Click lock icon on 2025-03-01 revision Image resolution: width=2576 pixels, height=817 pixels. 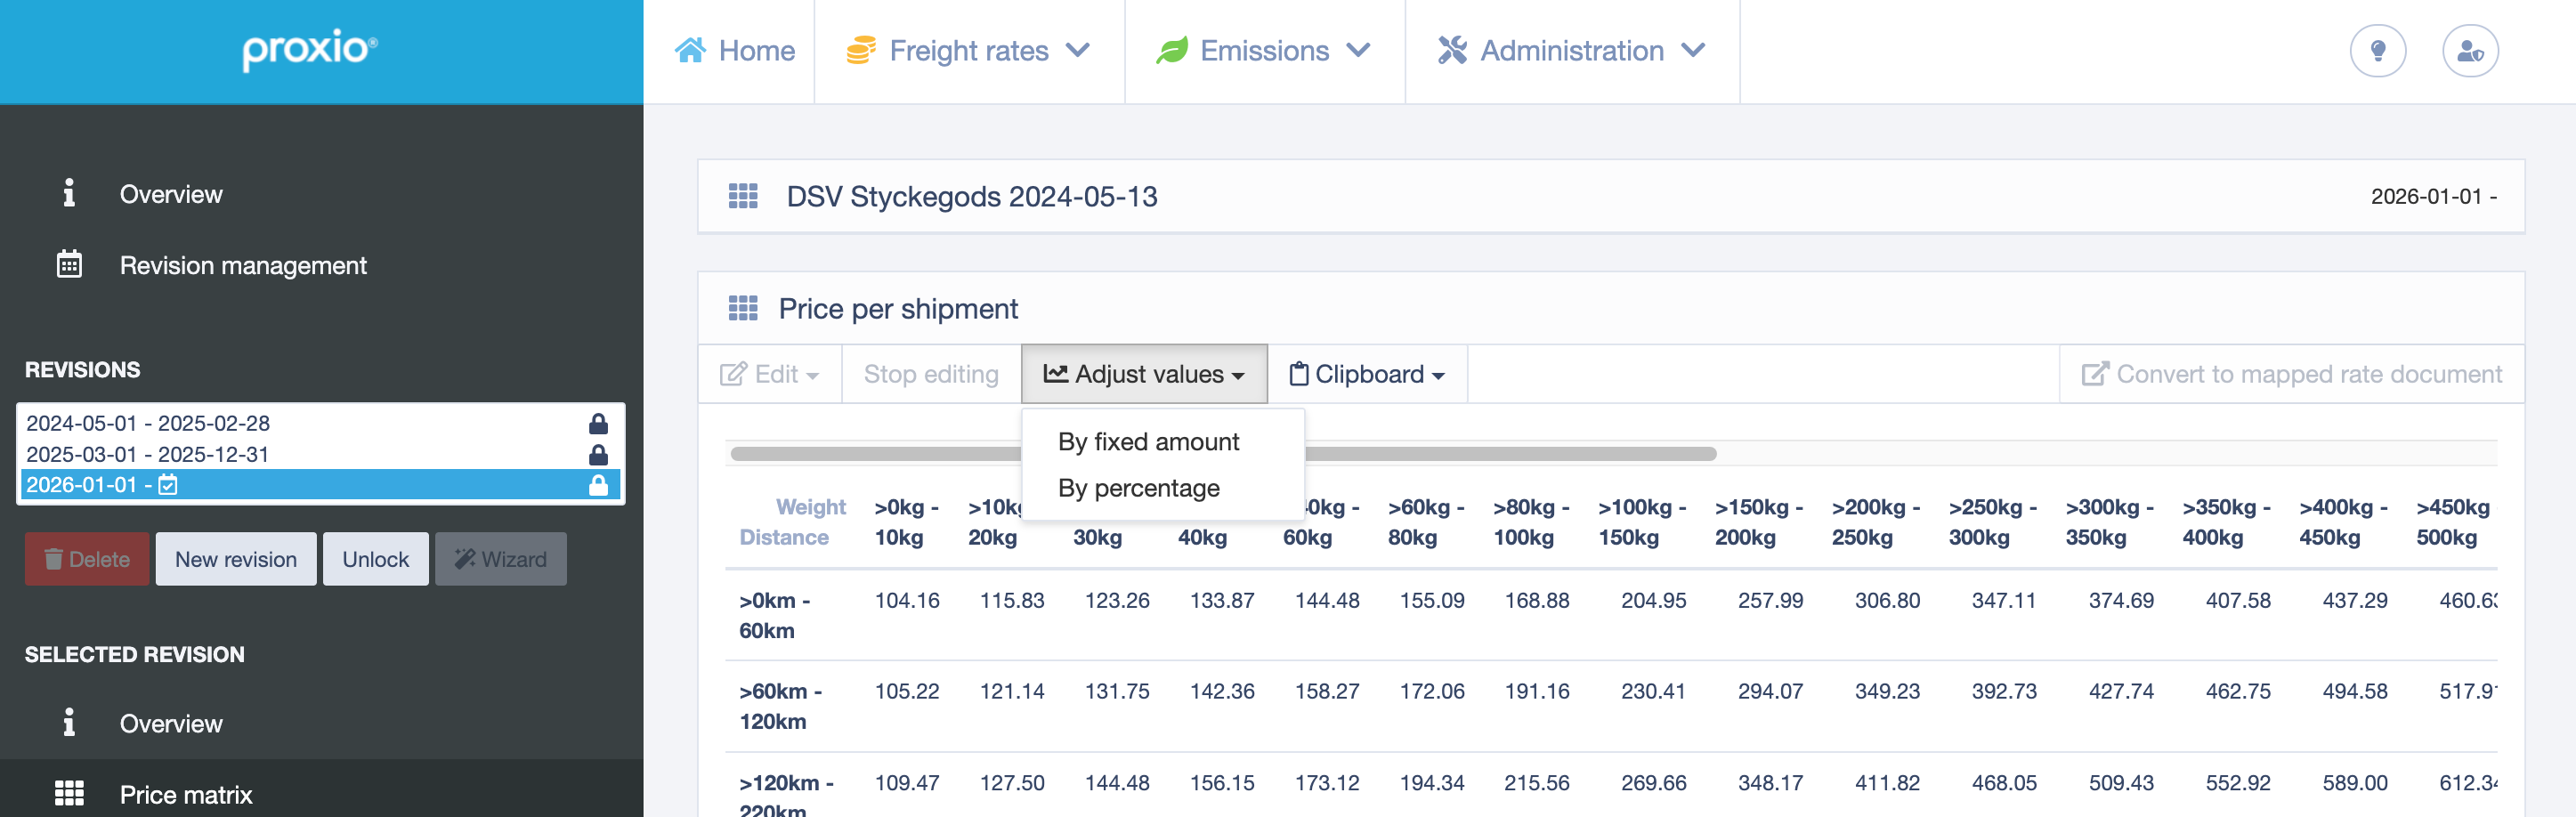598,454
